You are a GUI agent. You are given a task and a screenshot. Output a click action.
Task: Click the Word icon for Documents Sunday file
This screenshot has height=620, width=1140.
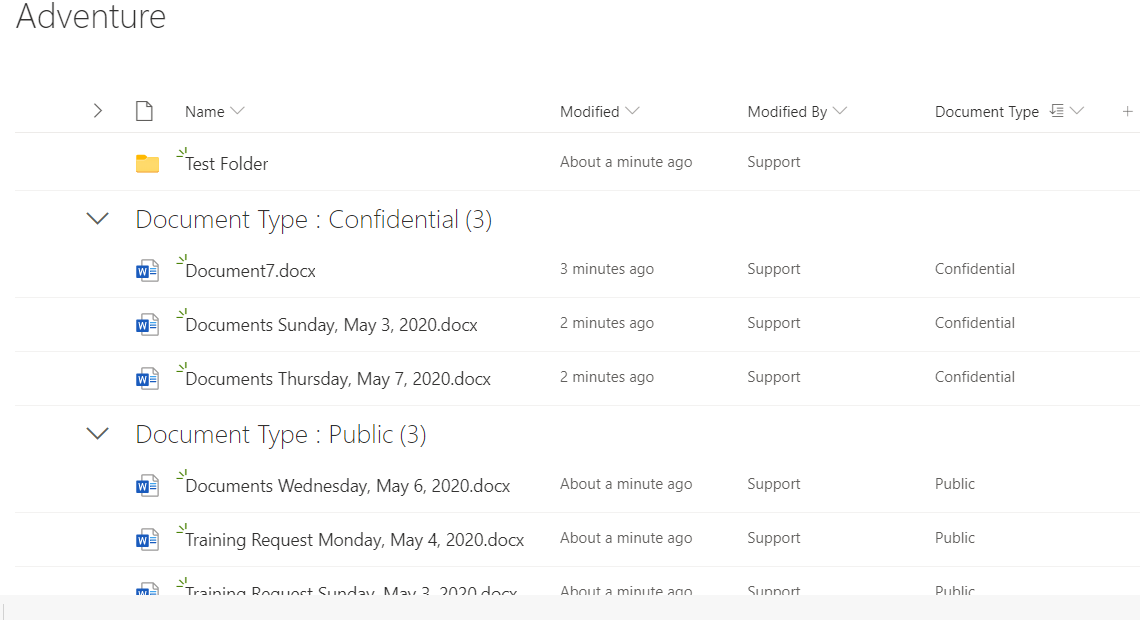[x=148, y=325]
